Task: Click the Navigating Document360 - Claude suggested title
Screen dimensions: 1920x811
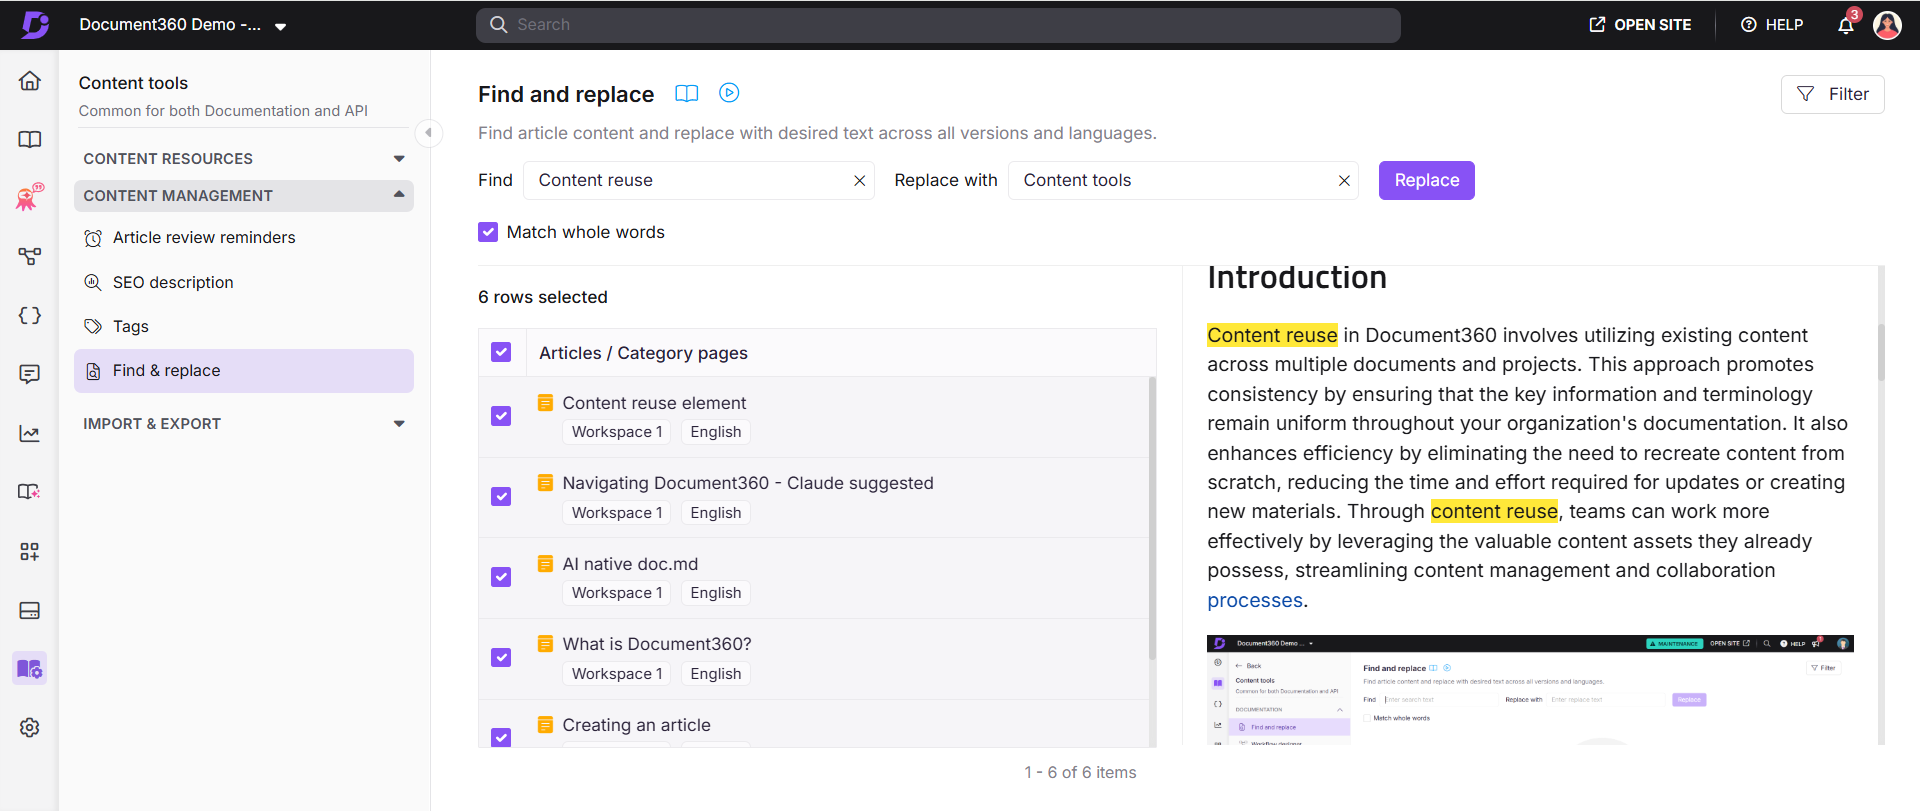Action: [748, 483]
